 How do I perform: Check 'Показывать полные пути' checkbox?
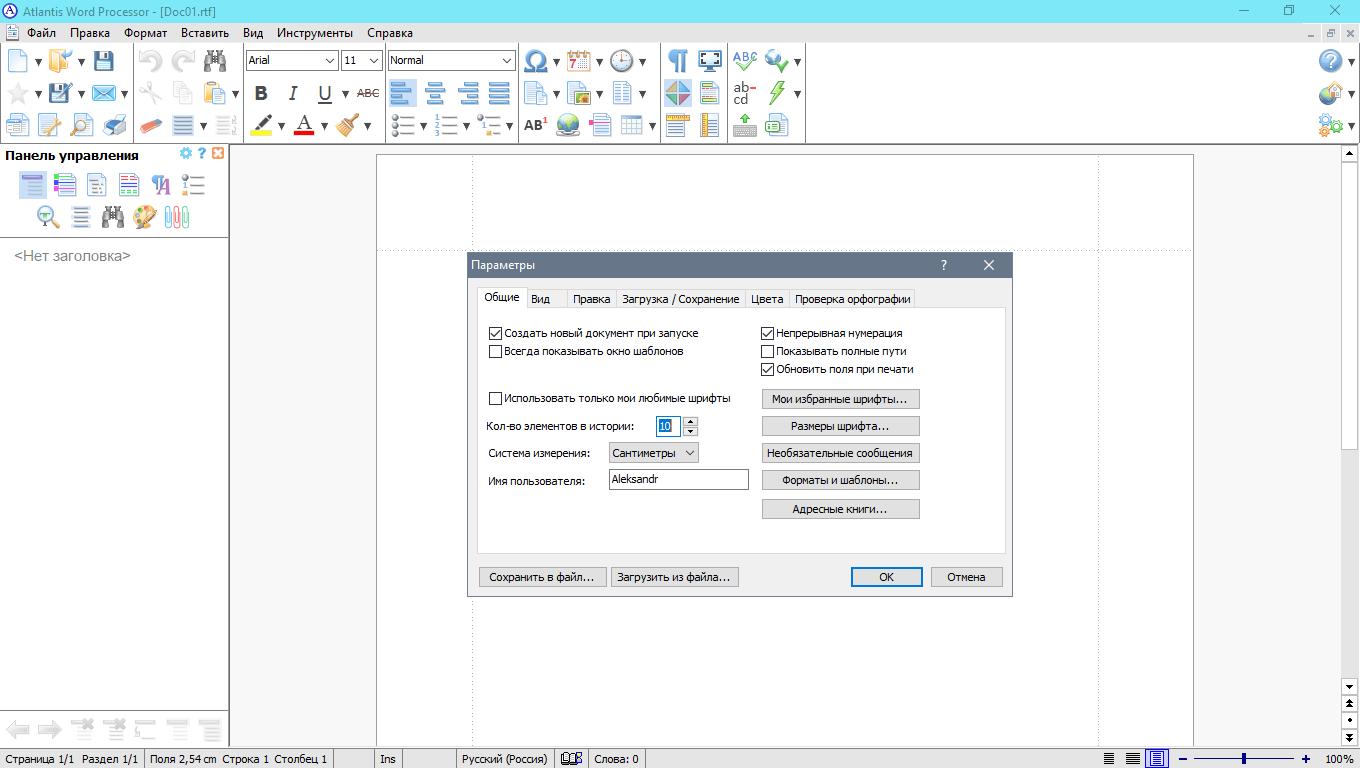pyautogui.click(x=768, y=352)
